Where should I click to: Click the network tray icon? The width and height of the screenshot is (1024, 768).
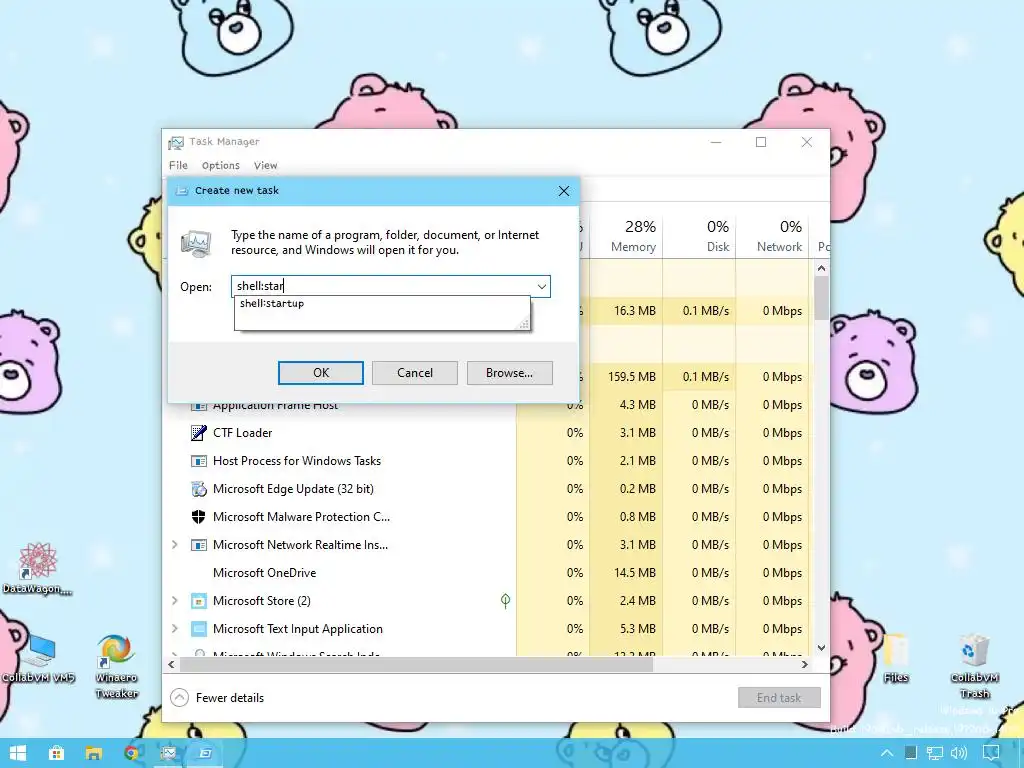coord(935,754)
